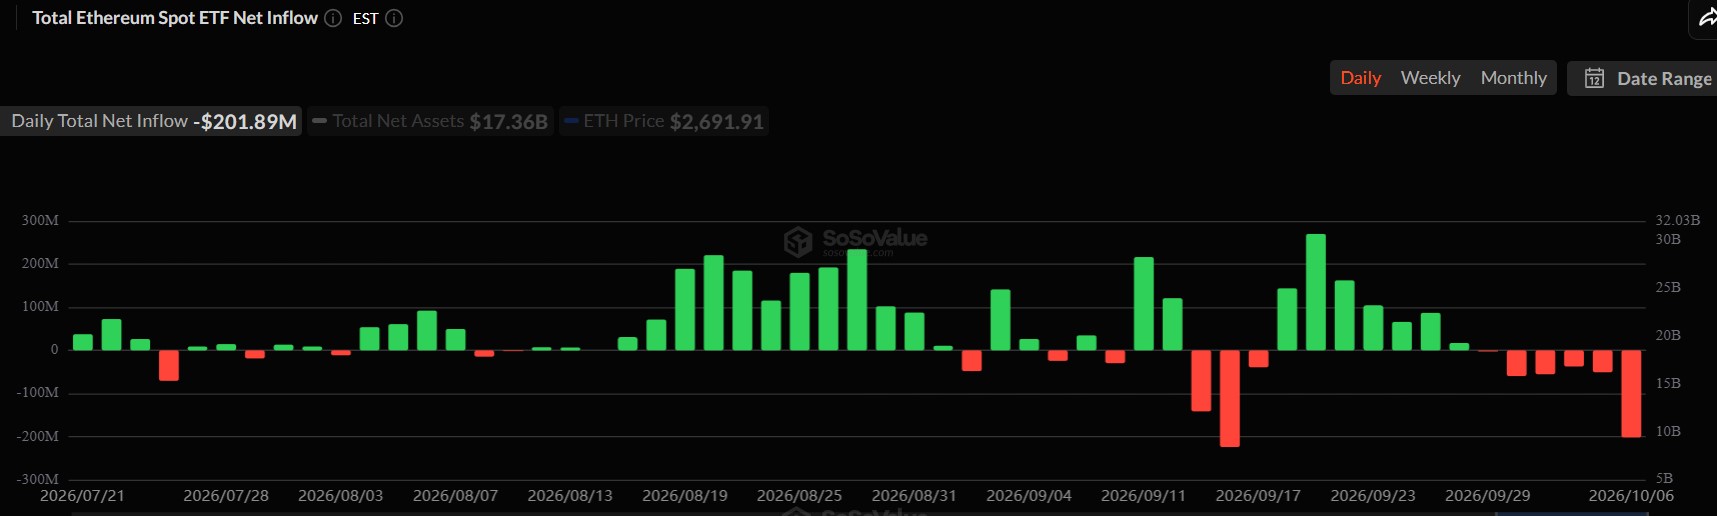Open the Date Range calendar icon
This screenshot has width=1717, height=516.
coord(1594,78)
